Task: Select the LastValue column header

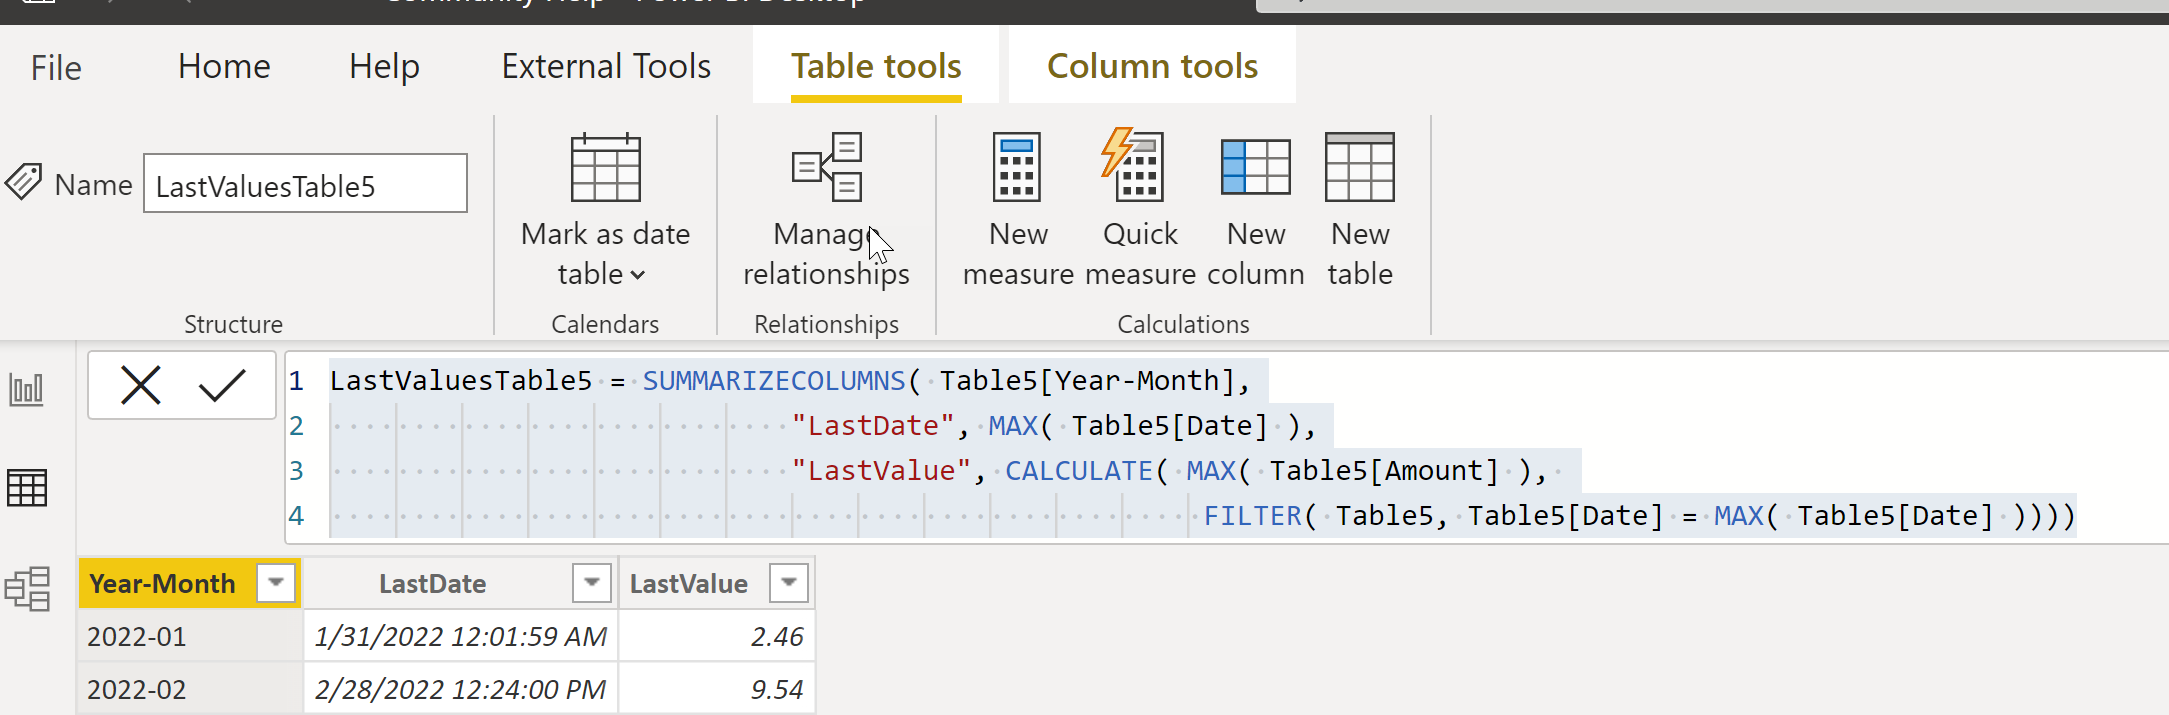Action: coord(688,584)
